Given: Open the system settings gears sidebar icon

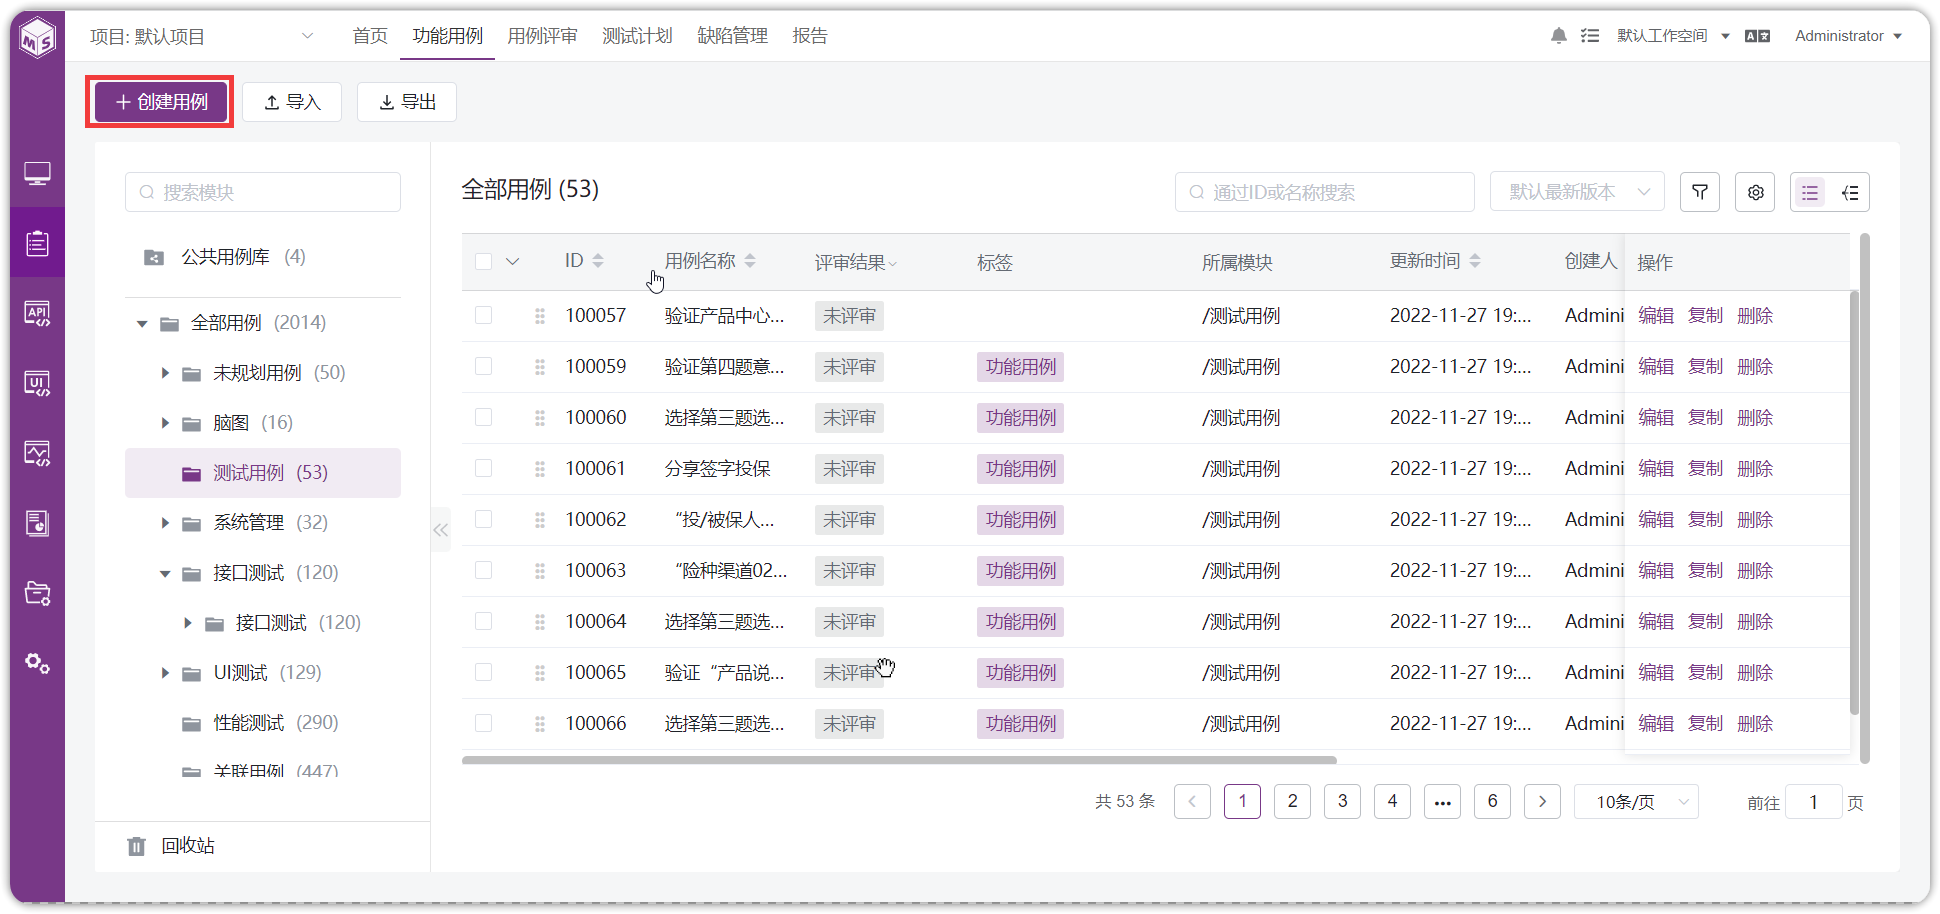Looking at the screenshot, I should point(37,663).
